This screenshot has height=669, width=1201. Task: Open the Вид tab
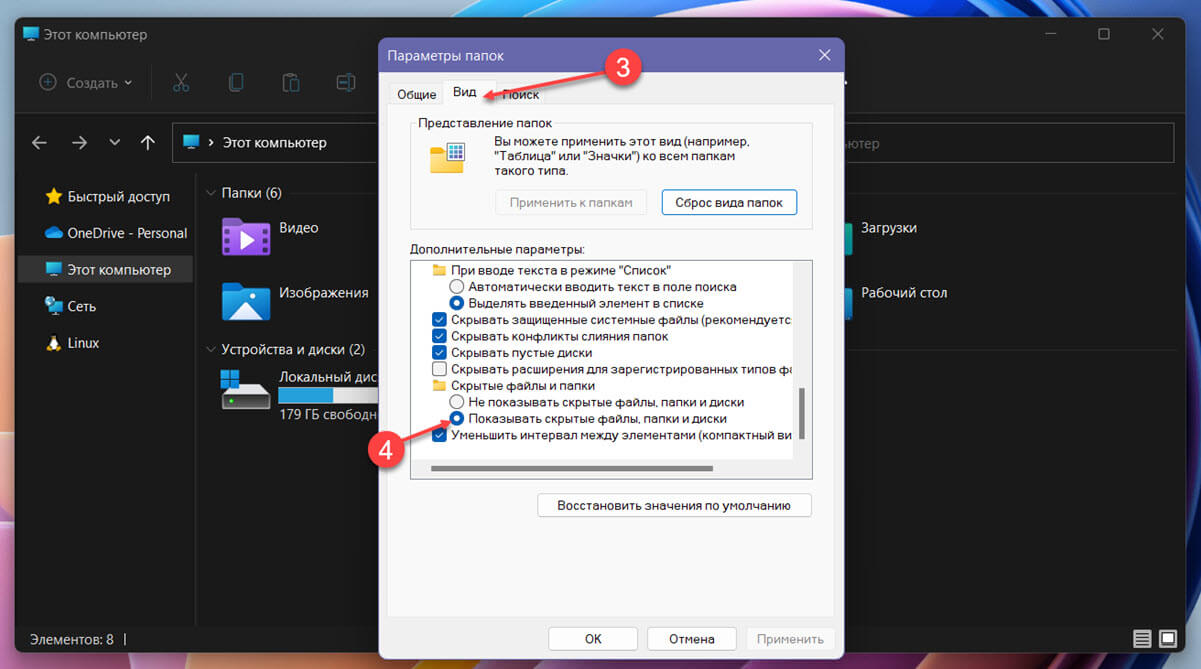pos(464,92)
